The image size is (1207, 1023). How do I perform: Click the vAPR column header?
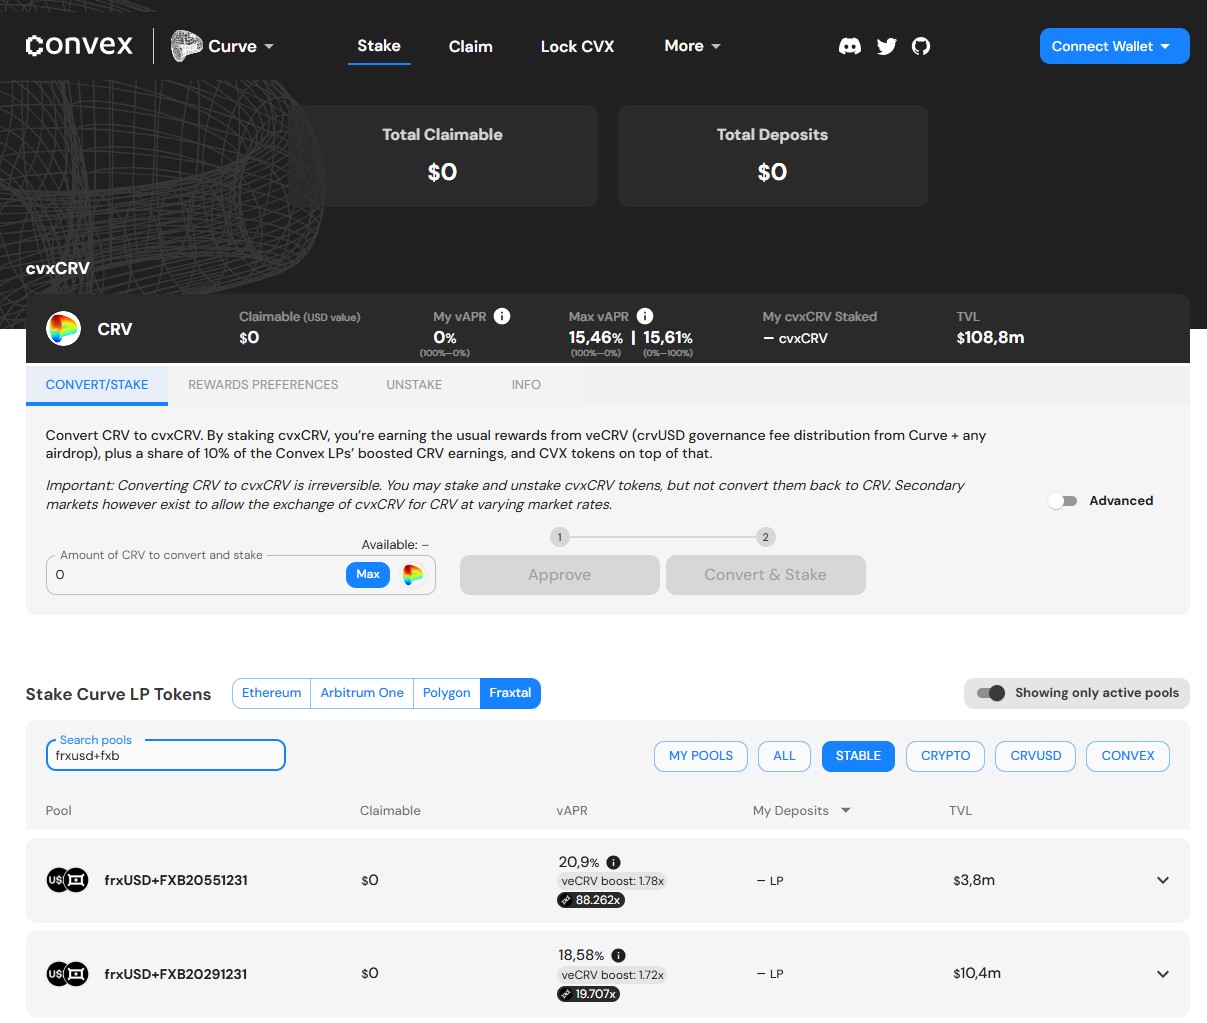click(x=572, y=811)
